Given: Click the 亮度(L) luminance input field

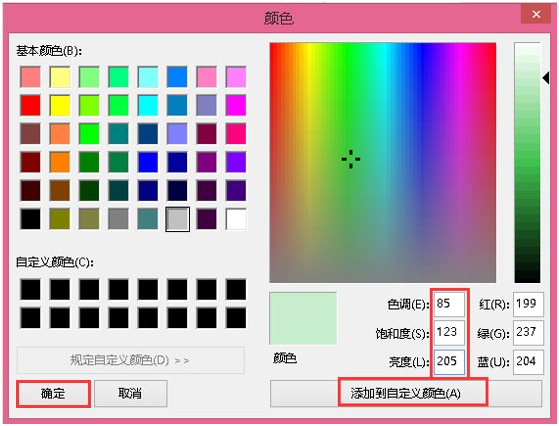Looking at the screenshot, I should click(x=449, y=362).
